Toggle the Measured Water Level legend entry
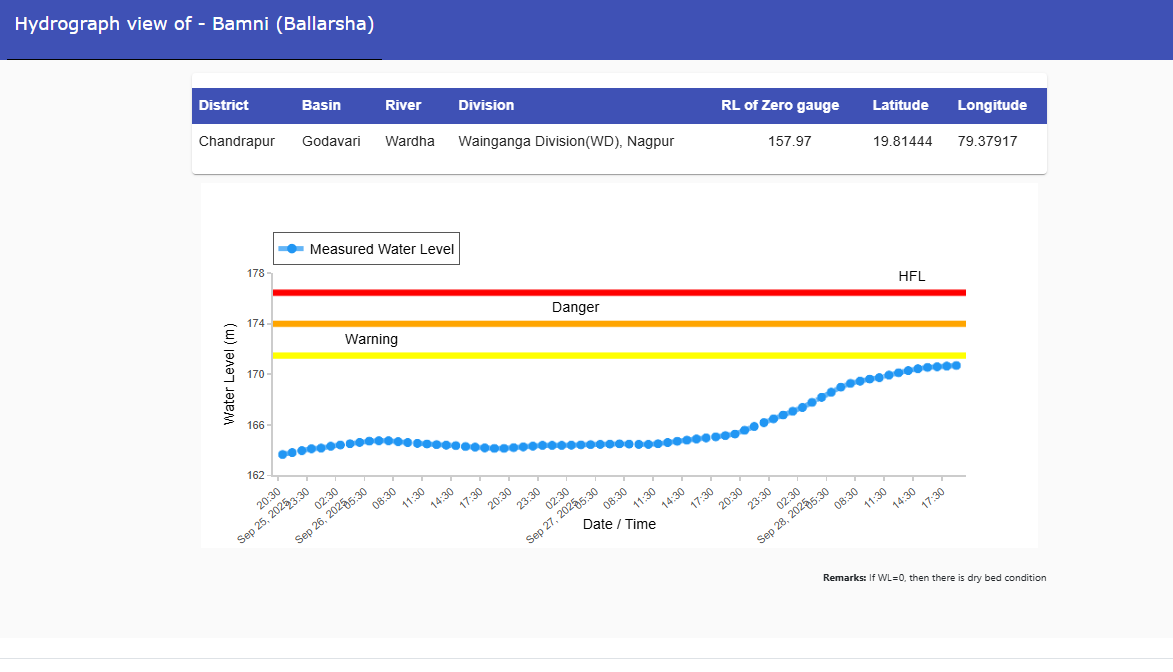Image resolution: width=1173 pixels, height=672 pixels. [x=366, y=249]
